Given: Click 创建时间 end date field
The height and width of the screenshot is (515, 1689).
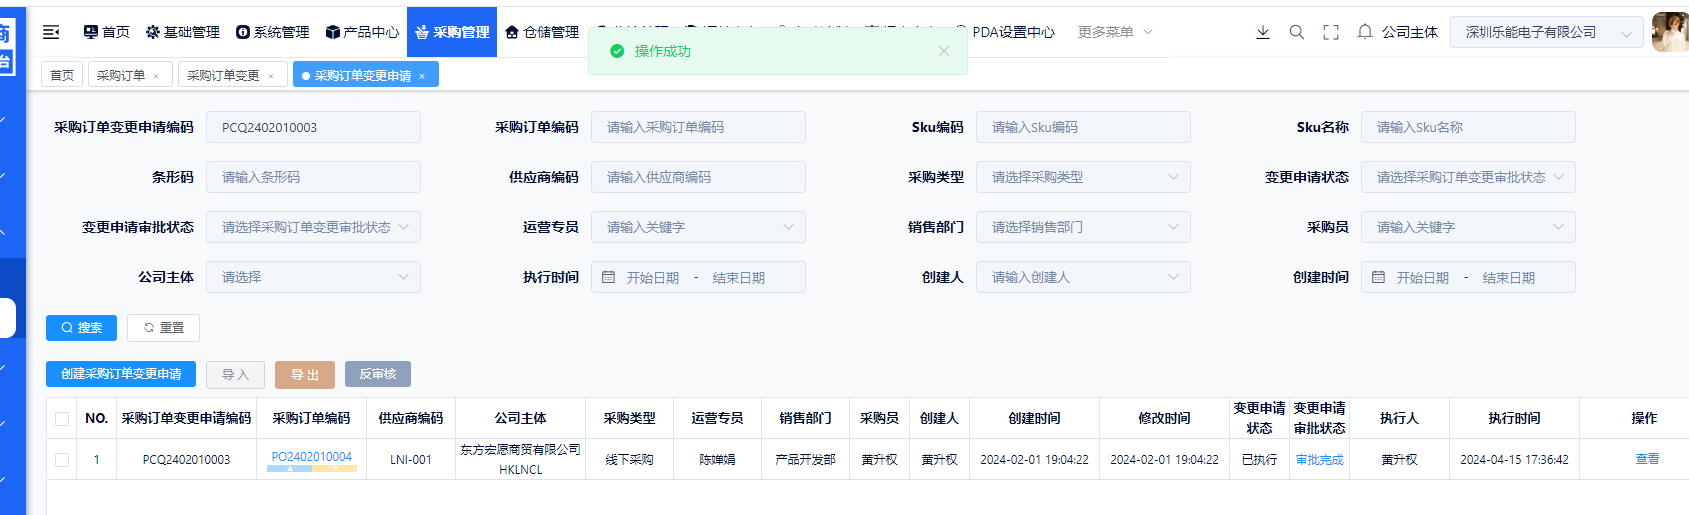Looking at the screenshot, I should (1509, 277).
